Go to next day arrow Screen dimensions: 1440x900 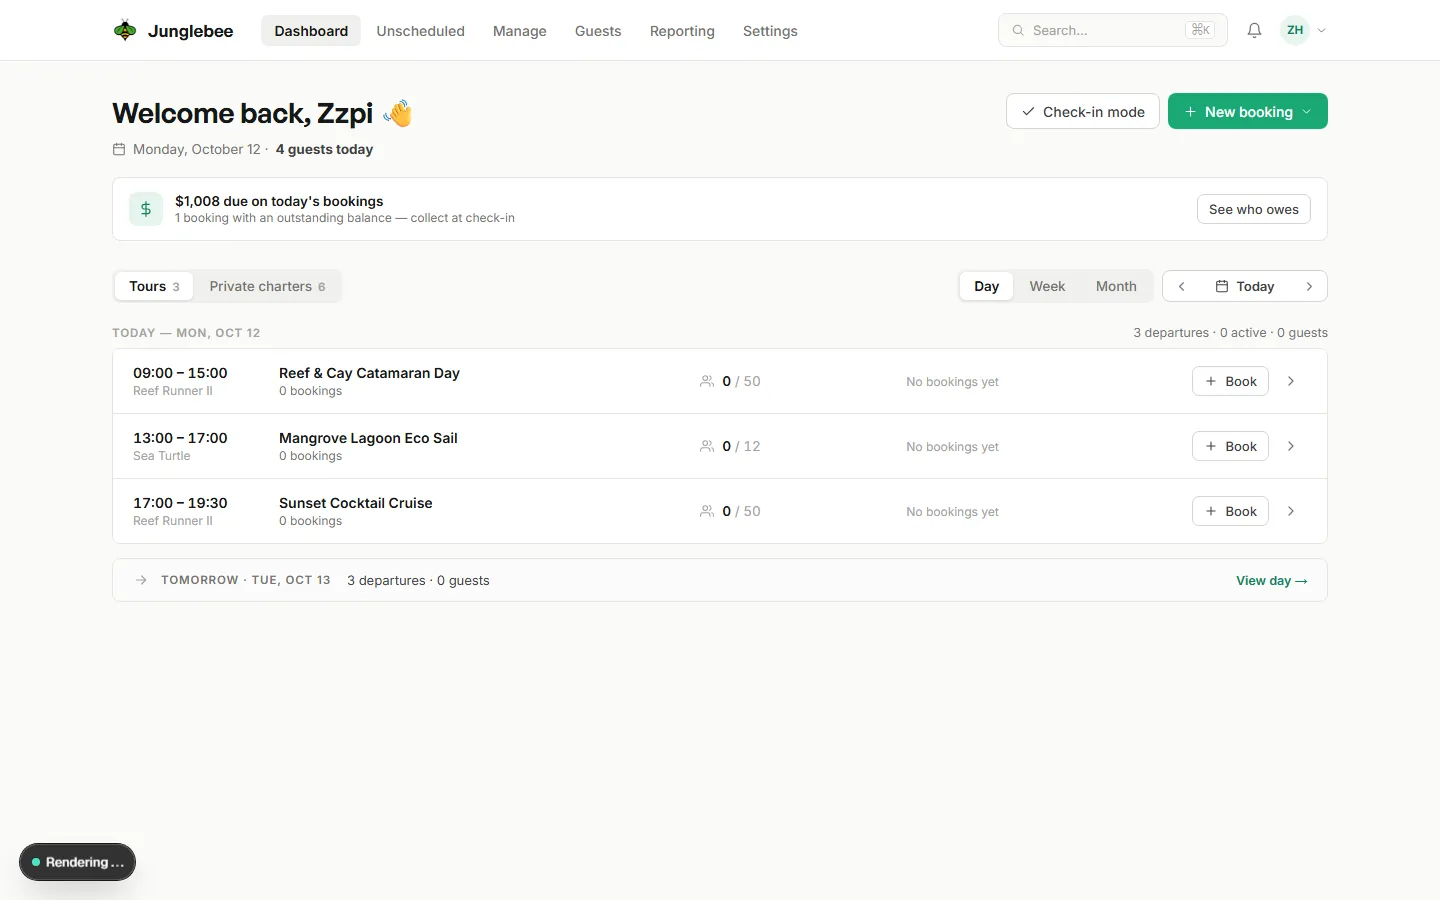(x=1309, y=286)
